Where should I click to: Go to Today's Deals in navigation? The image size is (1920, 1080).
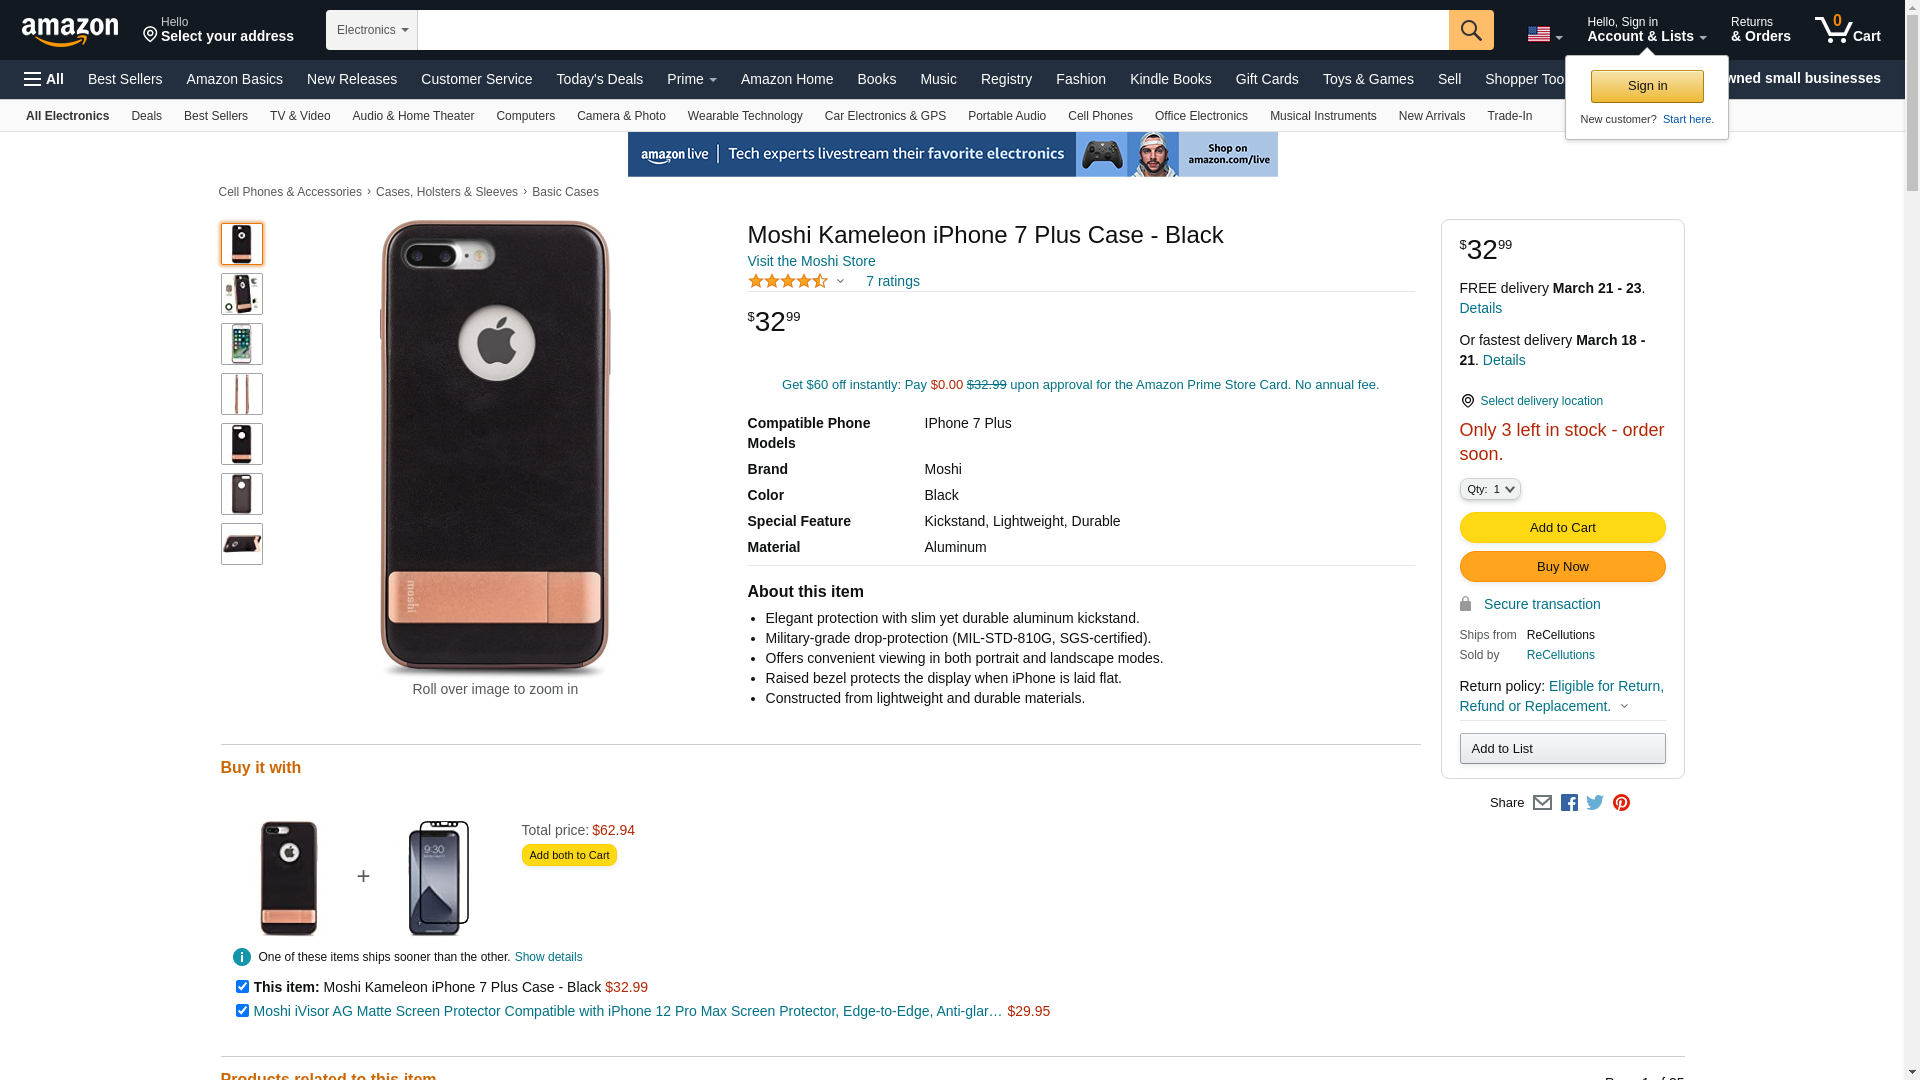tap(599, 79)
